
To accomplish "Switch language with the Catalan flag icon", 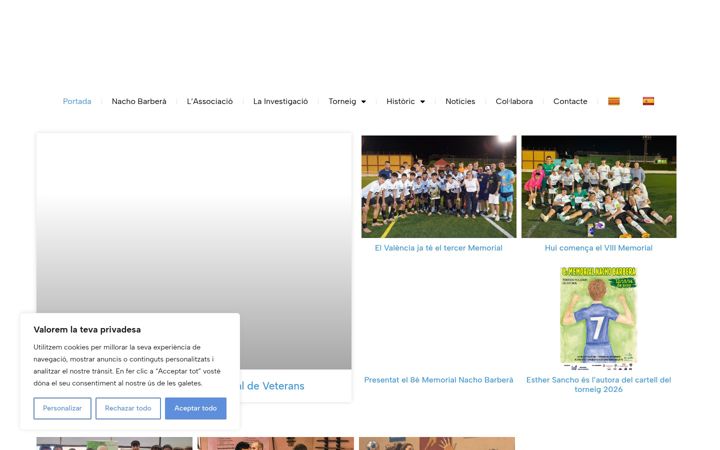I will tap(613, 101).
